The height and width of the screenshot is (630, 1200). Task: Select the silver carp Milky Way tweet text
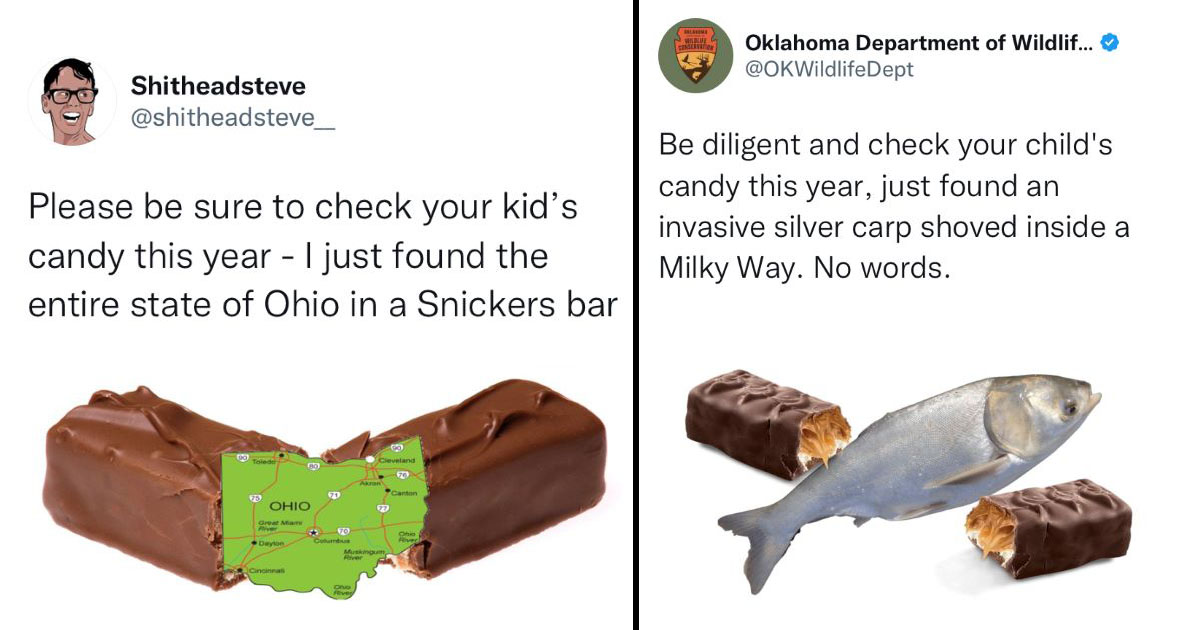coord(894,206)
